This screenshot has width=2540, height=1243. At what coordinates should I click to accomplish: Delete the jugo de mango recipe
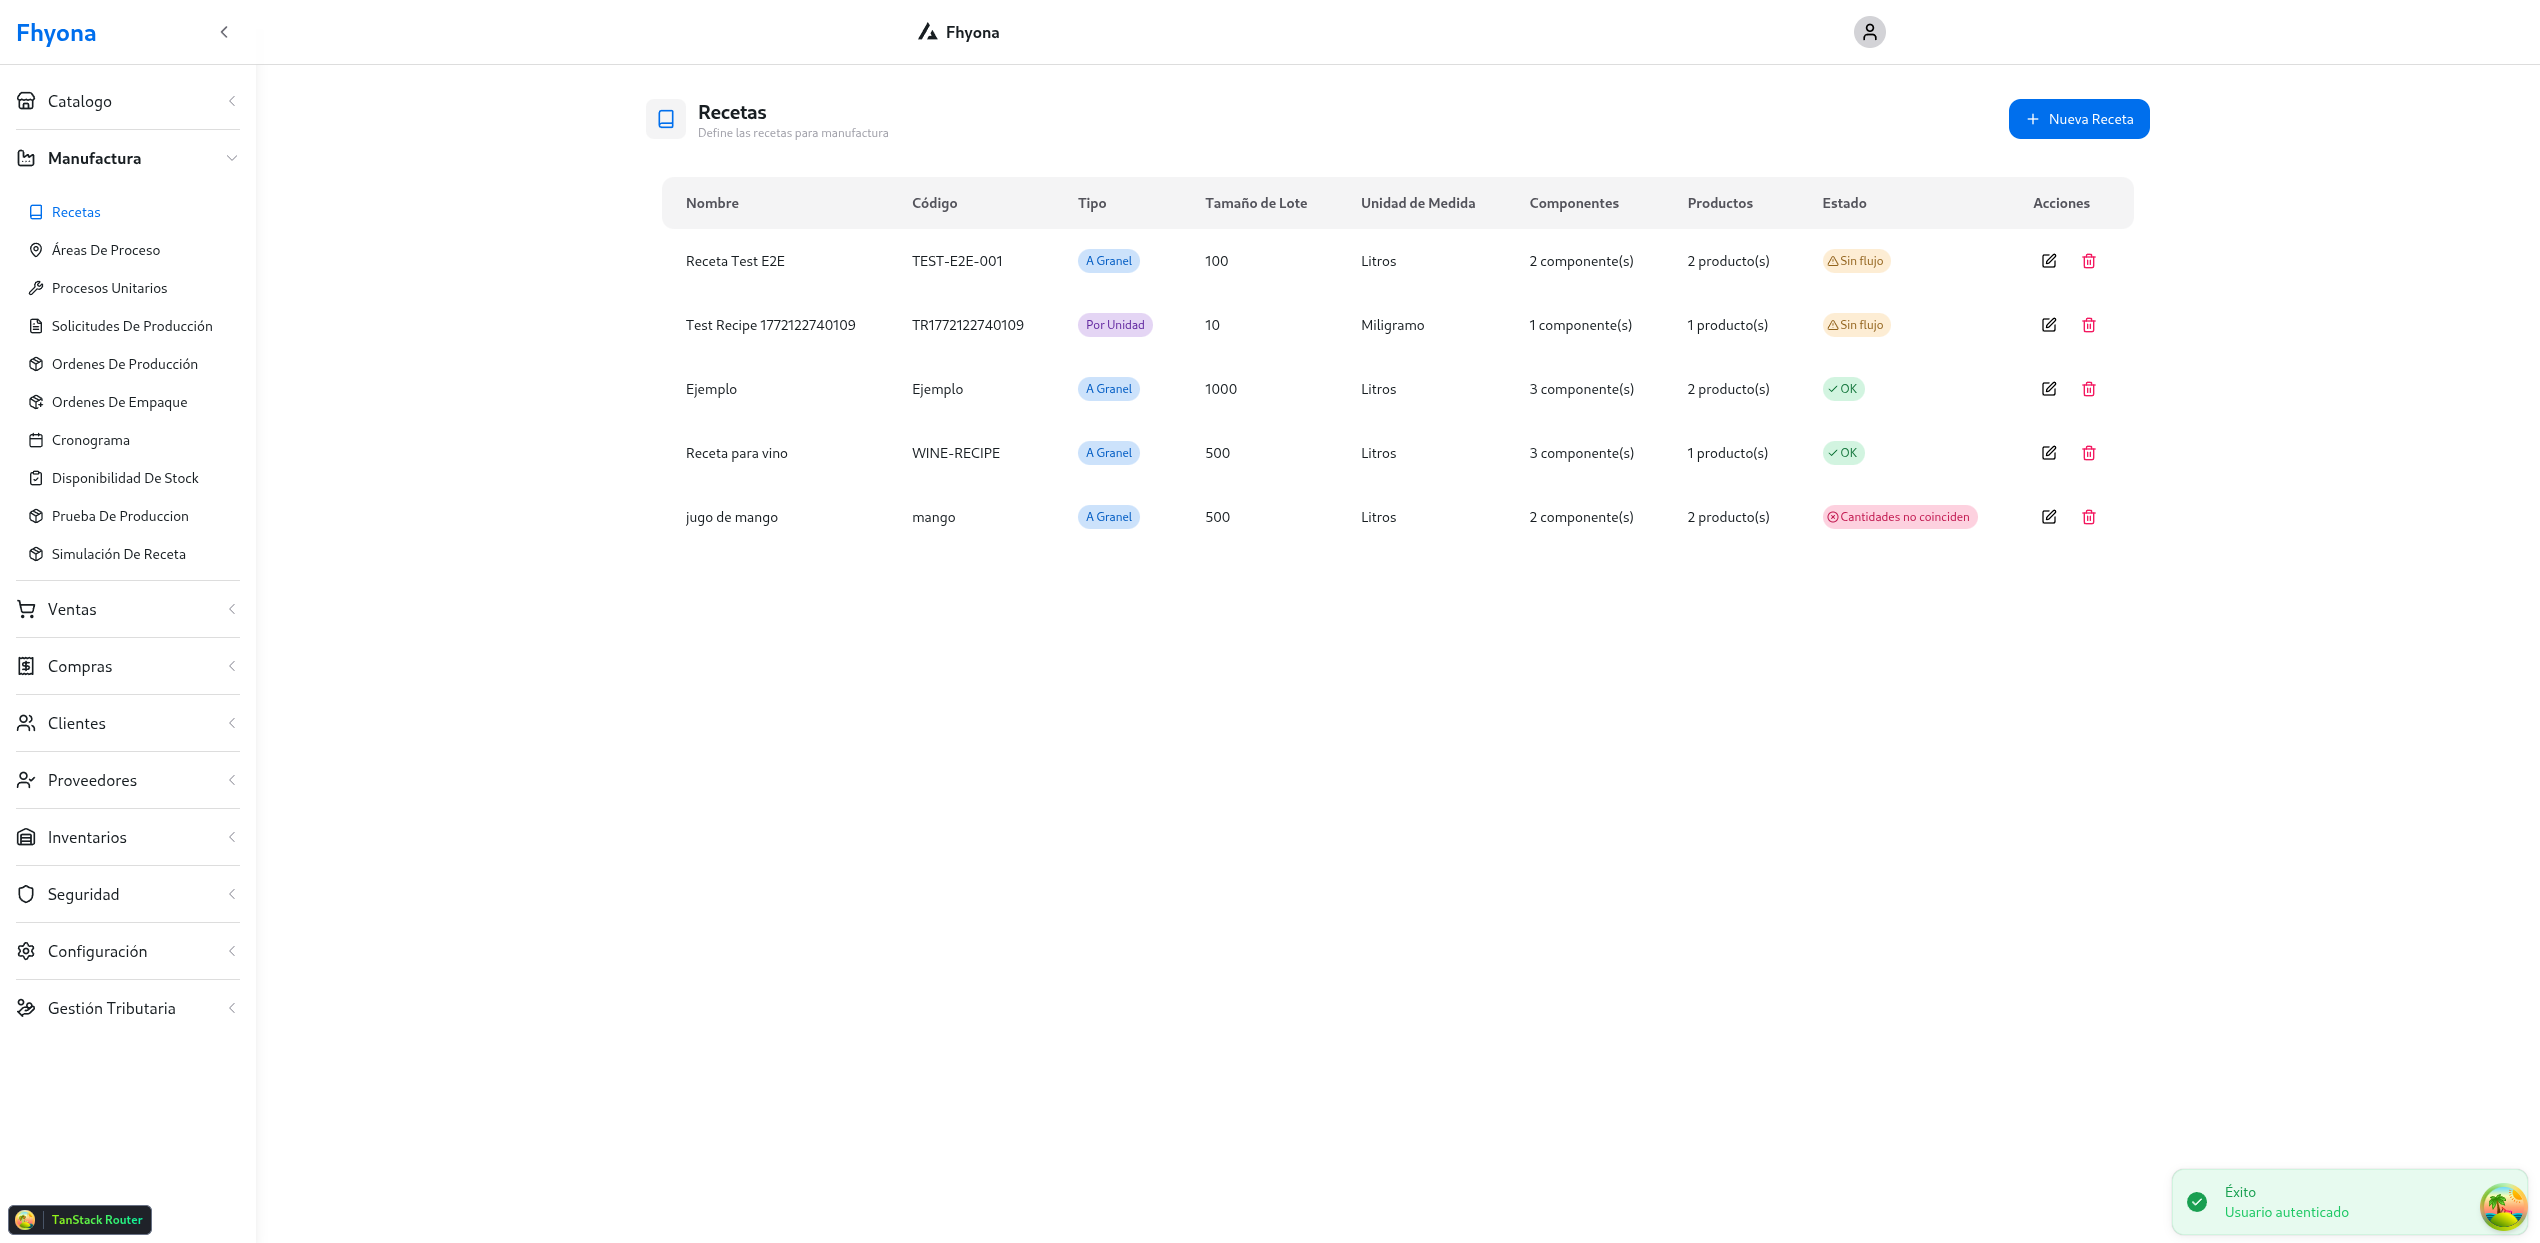2089,517
